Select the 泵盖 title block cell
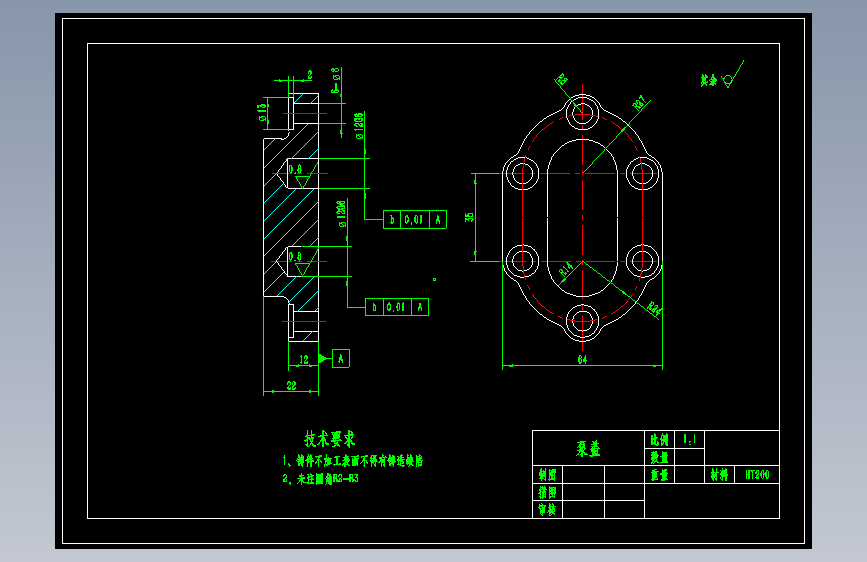 tap(588, 448)
